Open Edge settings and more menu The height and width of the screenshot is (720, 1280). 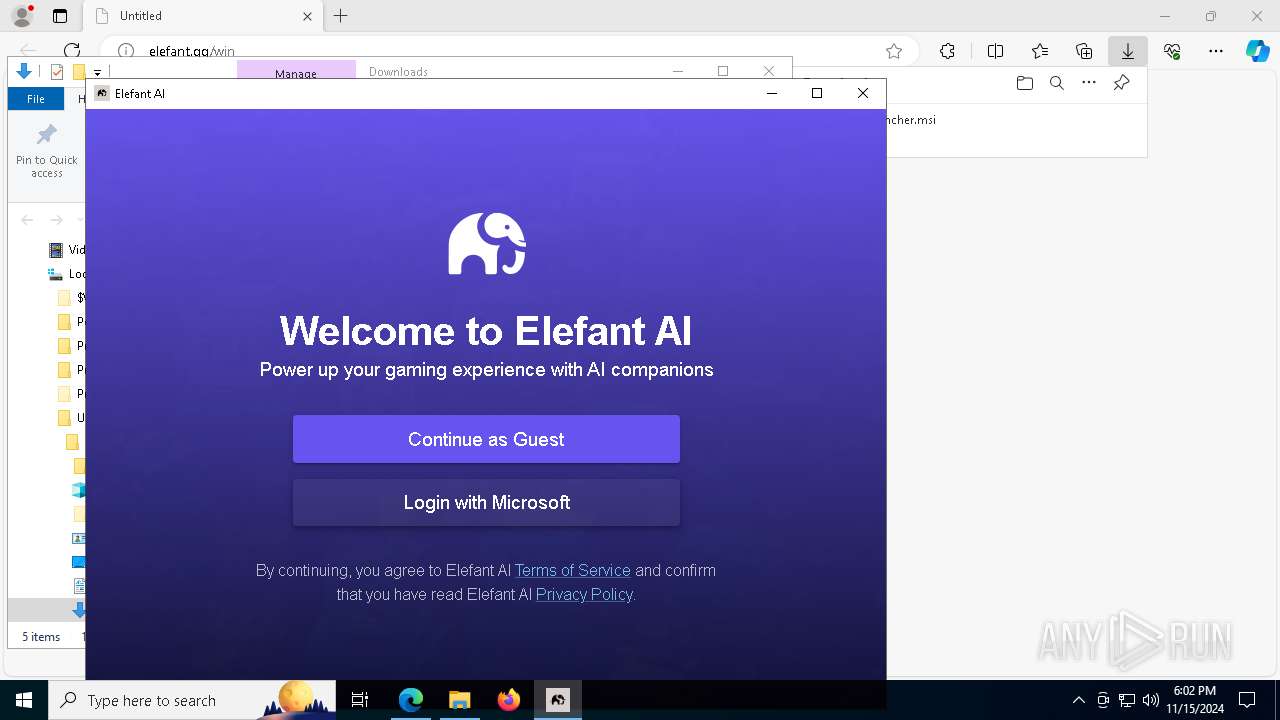coord(1216,51)
